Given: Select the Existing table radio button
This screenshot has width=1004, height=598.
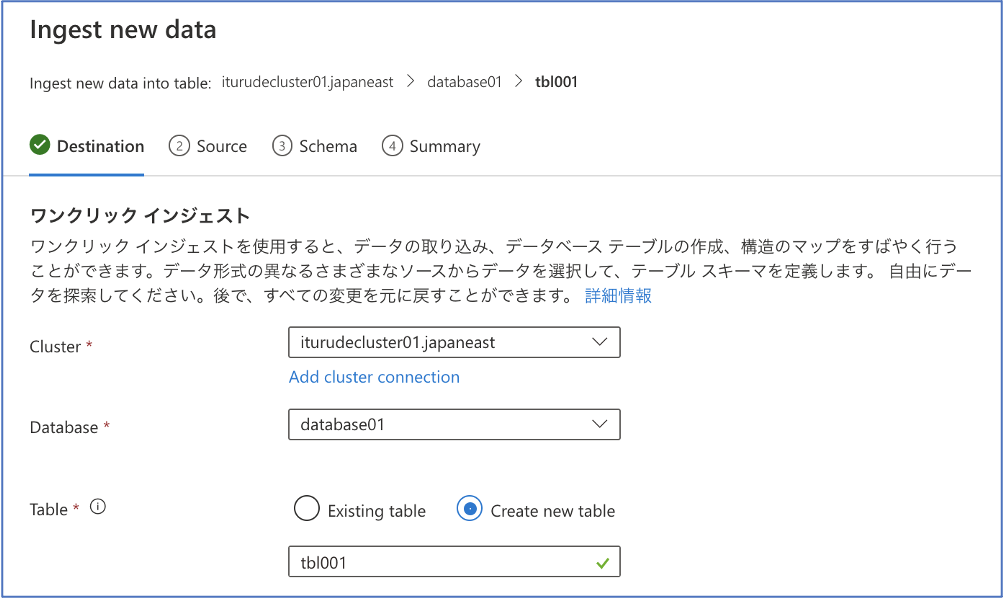Looking at the screenshot, I should pyautogui.click(x=307, y=509).
